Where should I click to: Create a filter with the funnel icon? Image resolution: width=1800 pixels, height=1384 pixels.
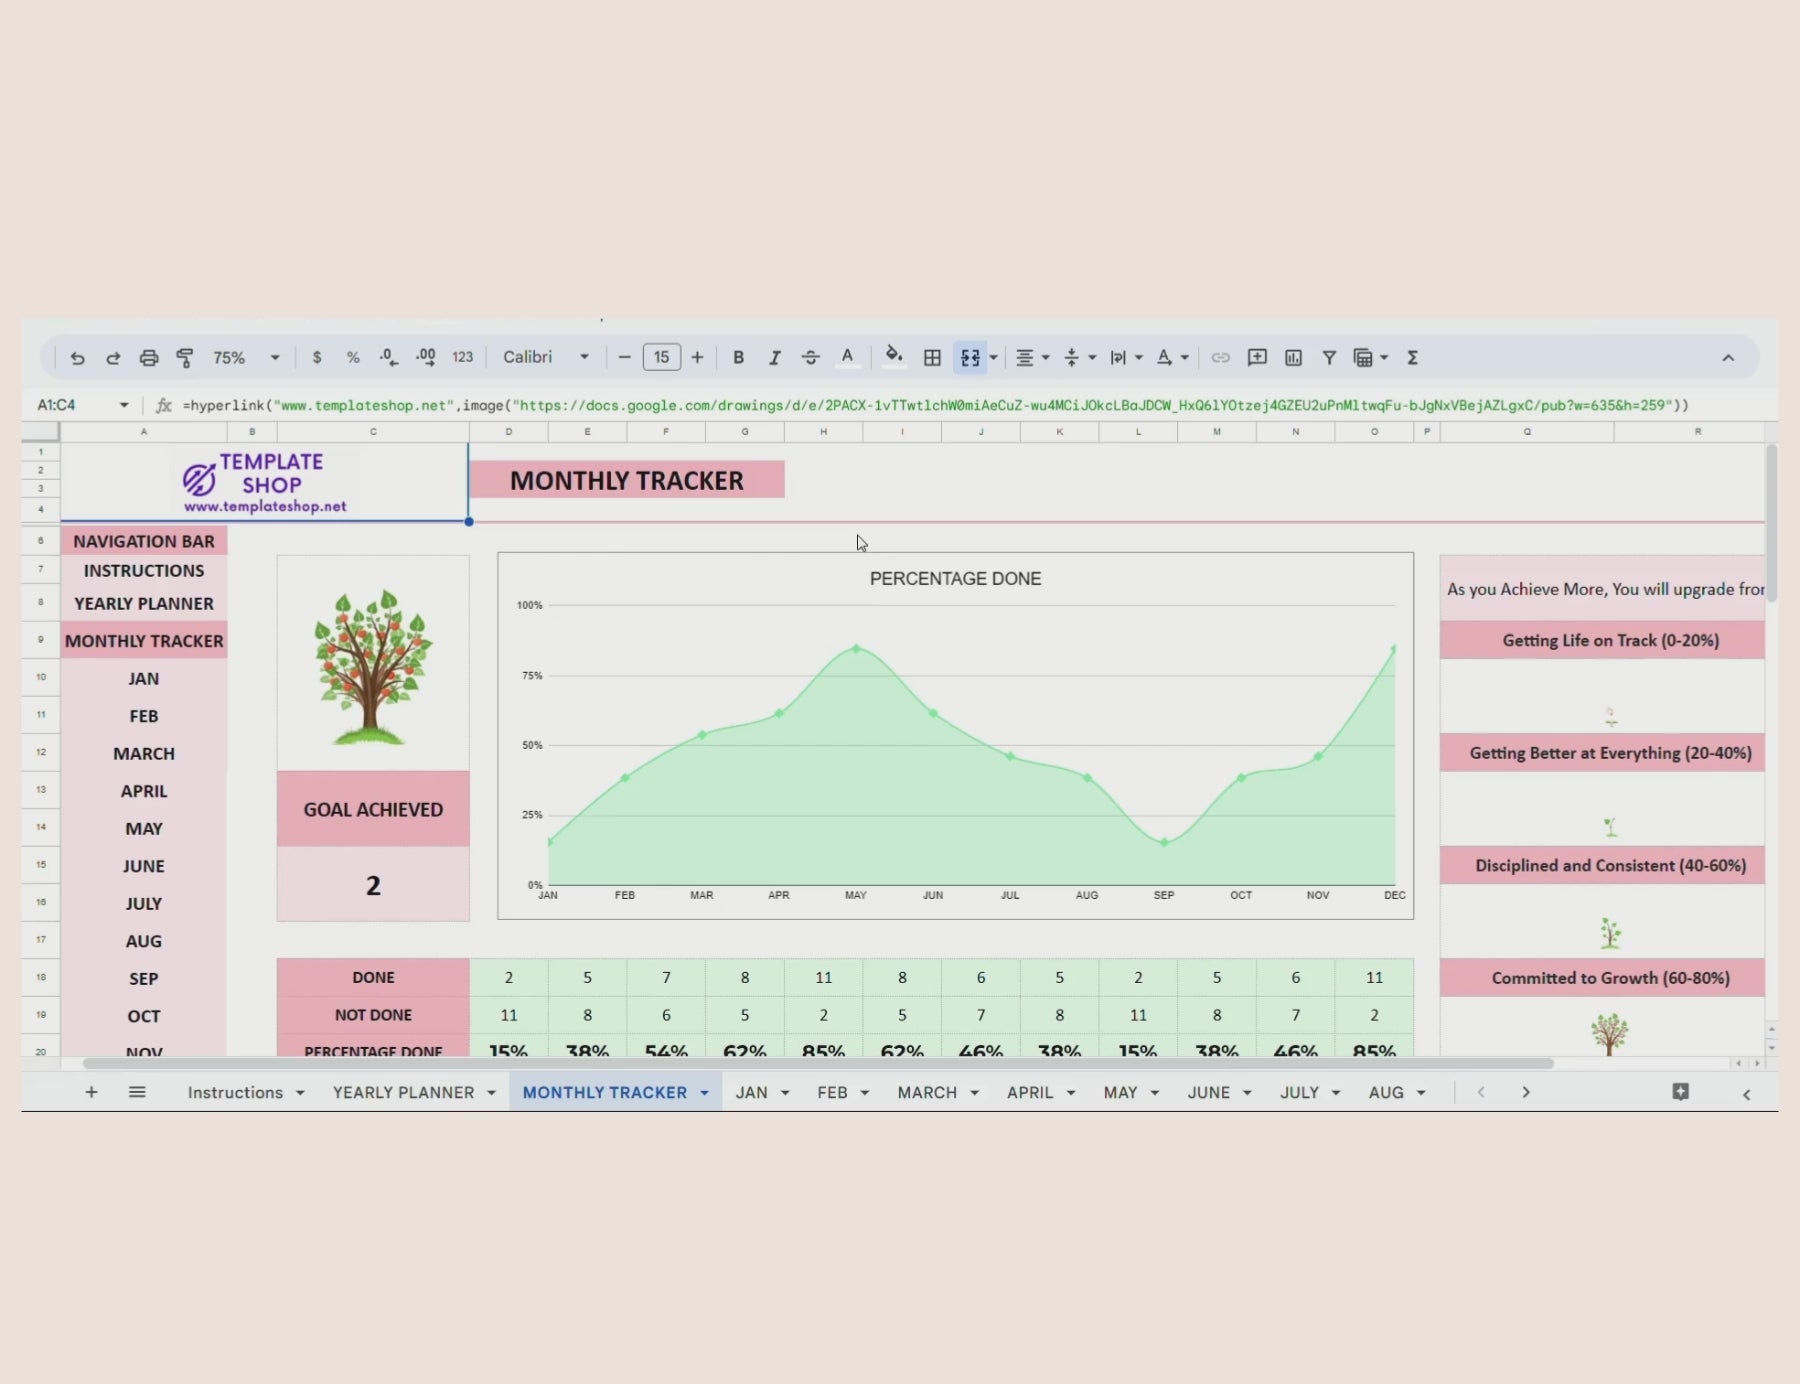[x=1329, y=358]
